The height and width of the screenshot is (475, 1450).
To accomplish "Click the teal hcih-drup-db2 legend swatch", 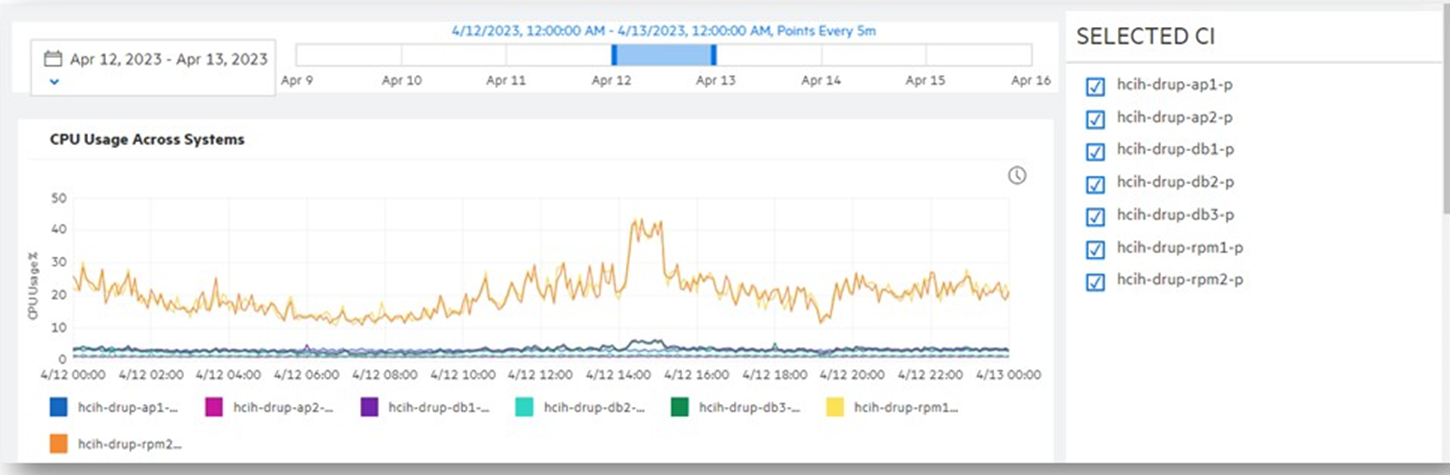I will pos(524,407).
